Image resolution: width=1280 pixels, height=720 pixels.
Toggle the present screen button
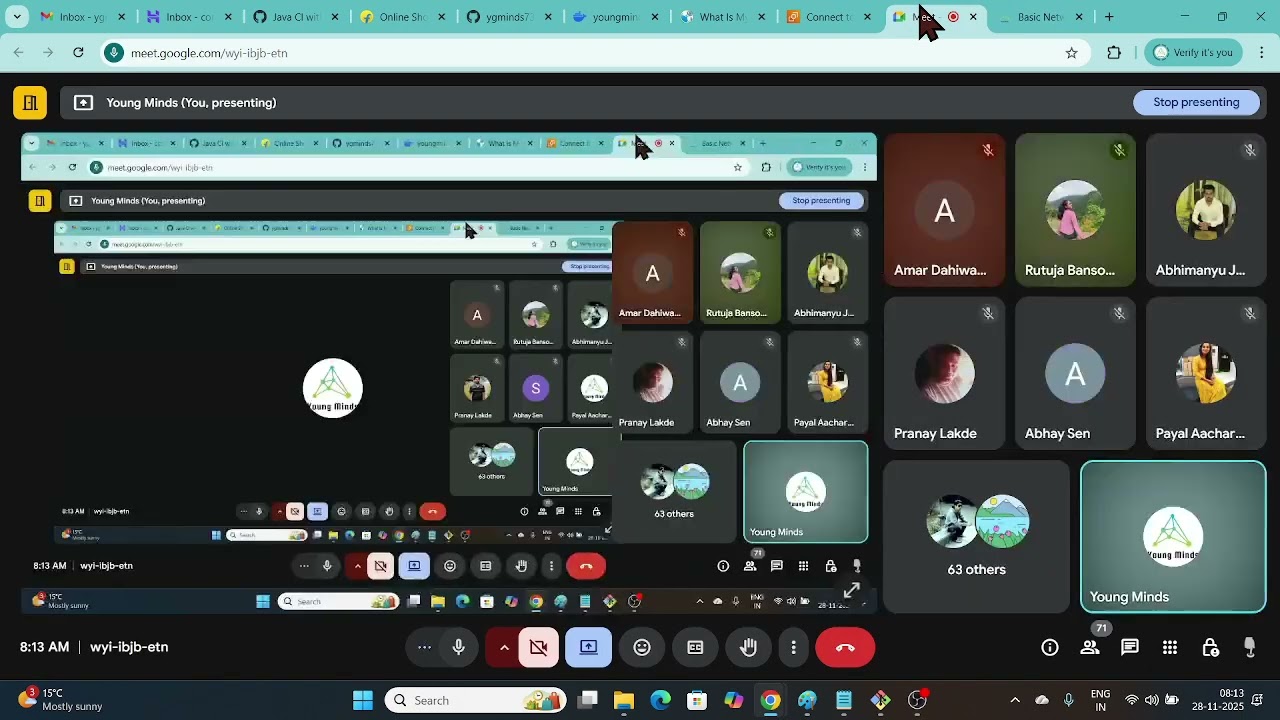[588, 647]
